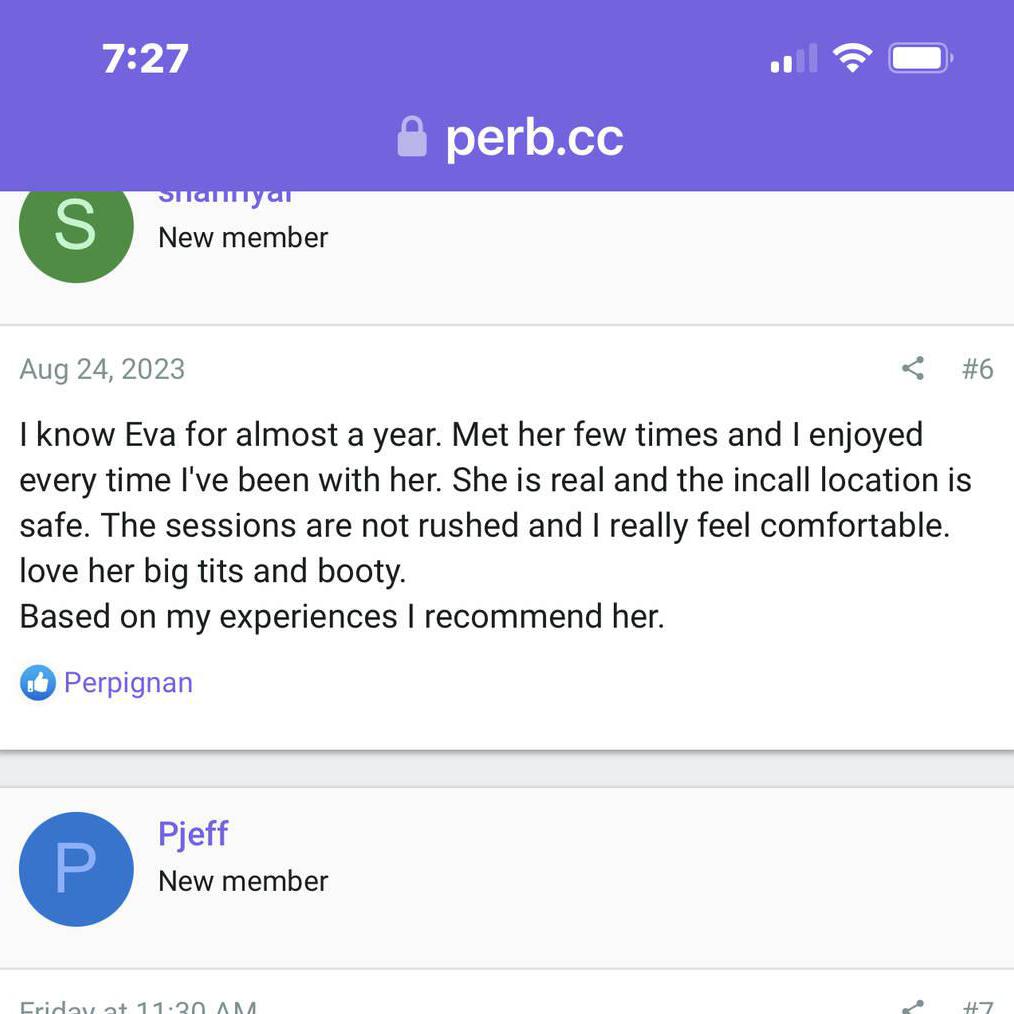Viewport: 1014px width, 1014px height.
Task: Click the thumbs-up like icon
Action: click(37, 683)
